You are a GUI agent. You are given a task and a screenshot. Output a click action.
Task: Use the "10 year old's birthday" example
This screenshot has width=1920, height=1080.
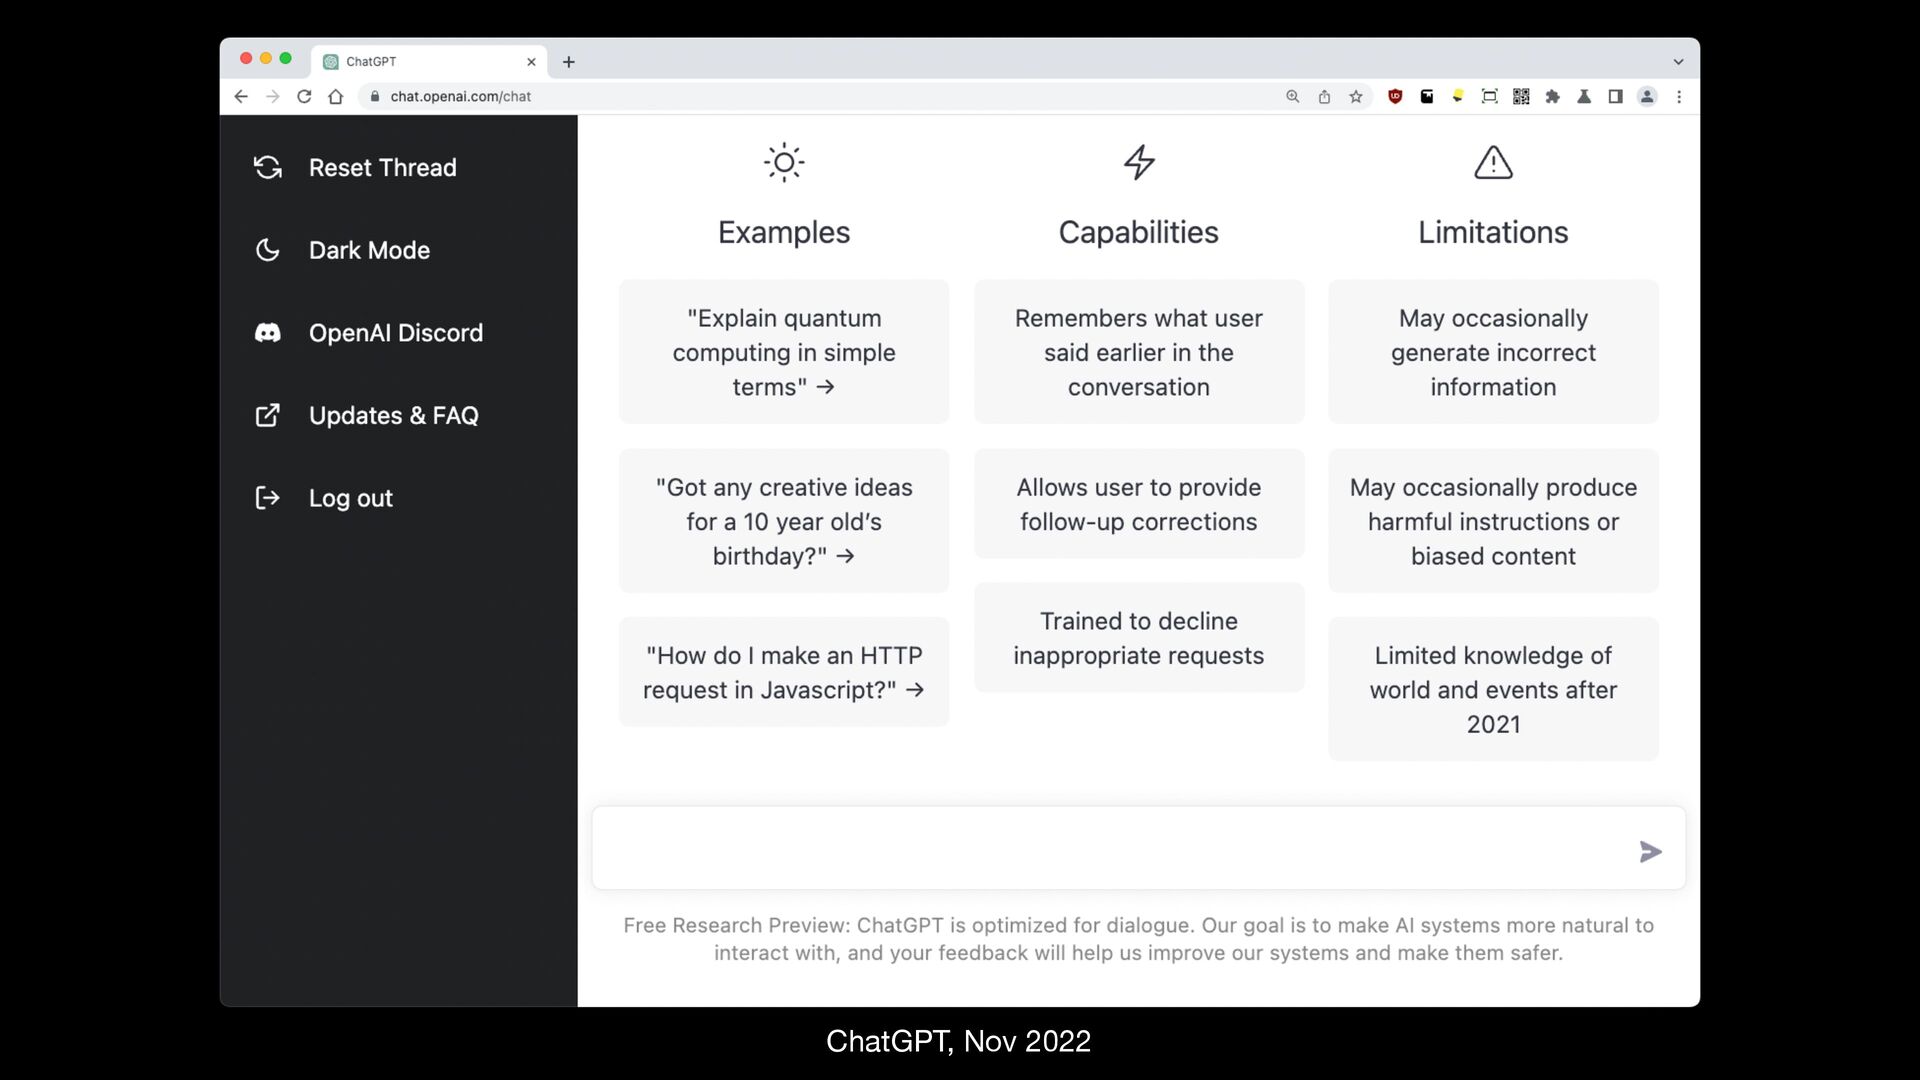coord(784,521)
